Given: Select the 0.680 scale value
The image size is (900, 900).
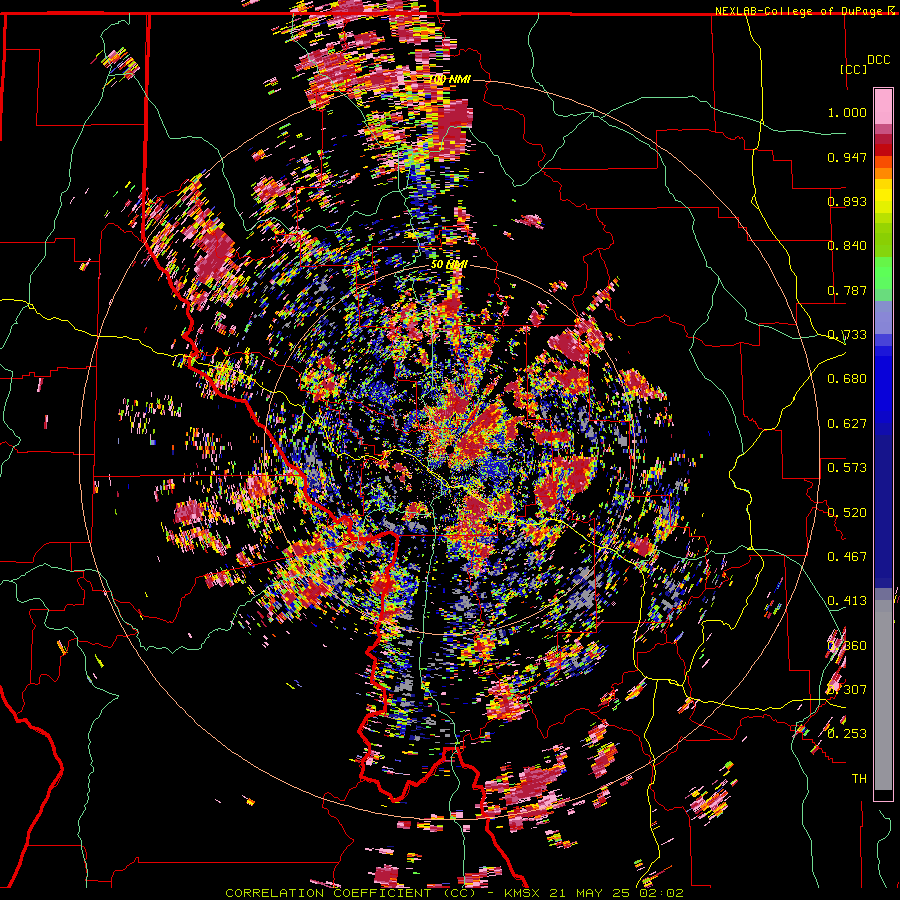Looking at the screenshot, I should (x=847, y=379).
